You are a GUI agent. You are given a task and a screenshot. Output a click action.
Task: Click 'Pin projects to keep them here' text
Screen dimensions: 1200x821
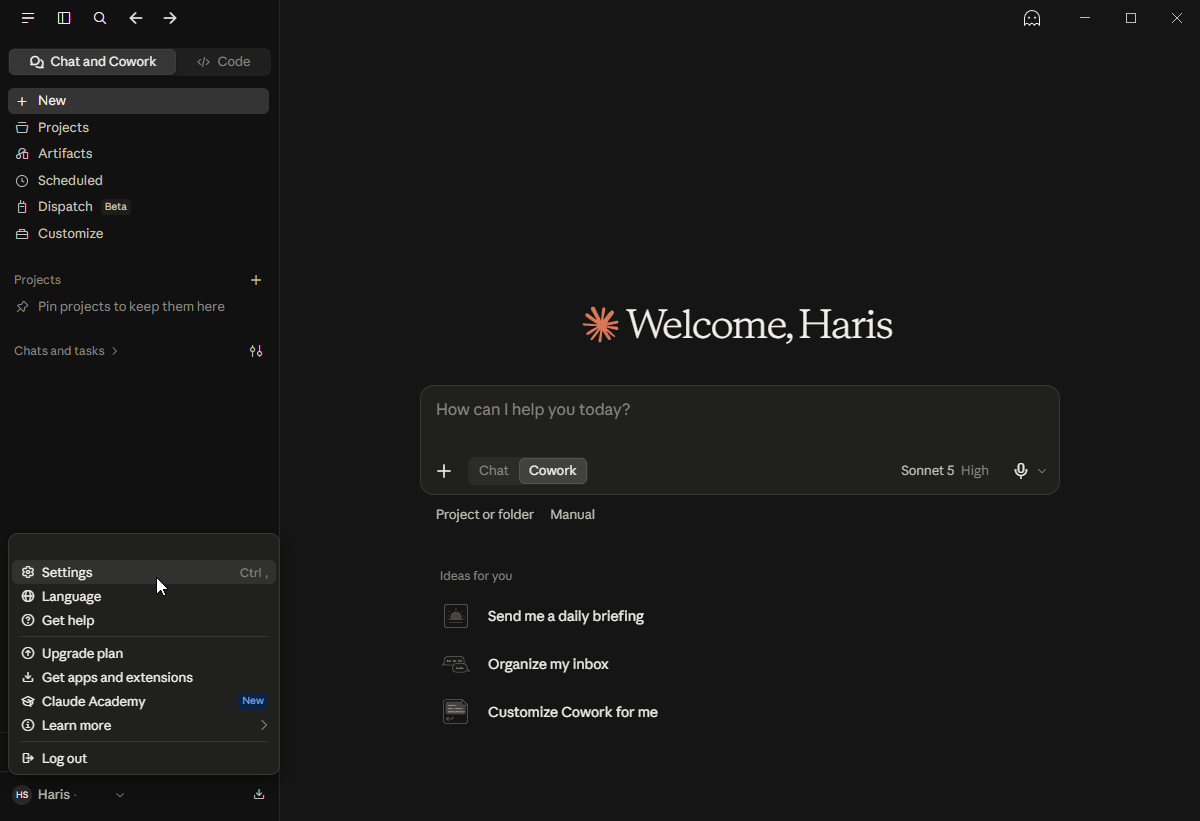click(x=131, y=307)
